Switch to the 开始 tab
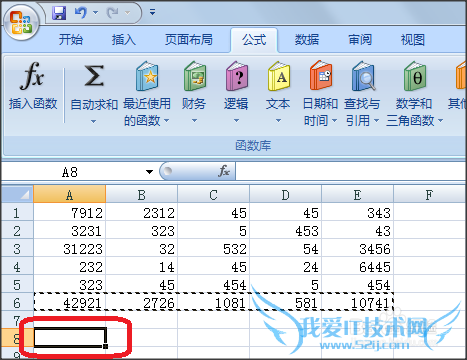 coord(71,40)
